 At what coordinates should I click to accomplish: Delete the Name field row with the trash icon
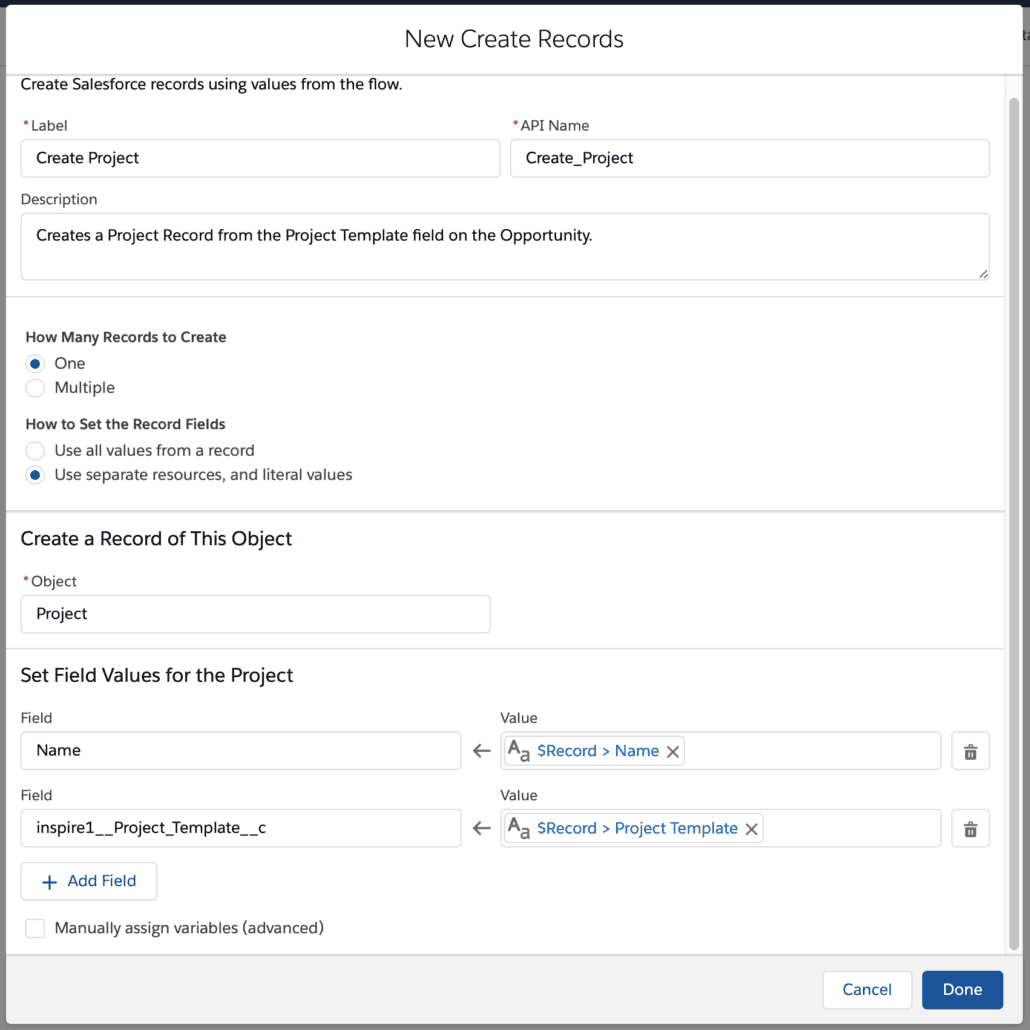[x=970, y=751]
